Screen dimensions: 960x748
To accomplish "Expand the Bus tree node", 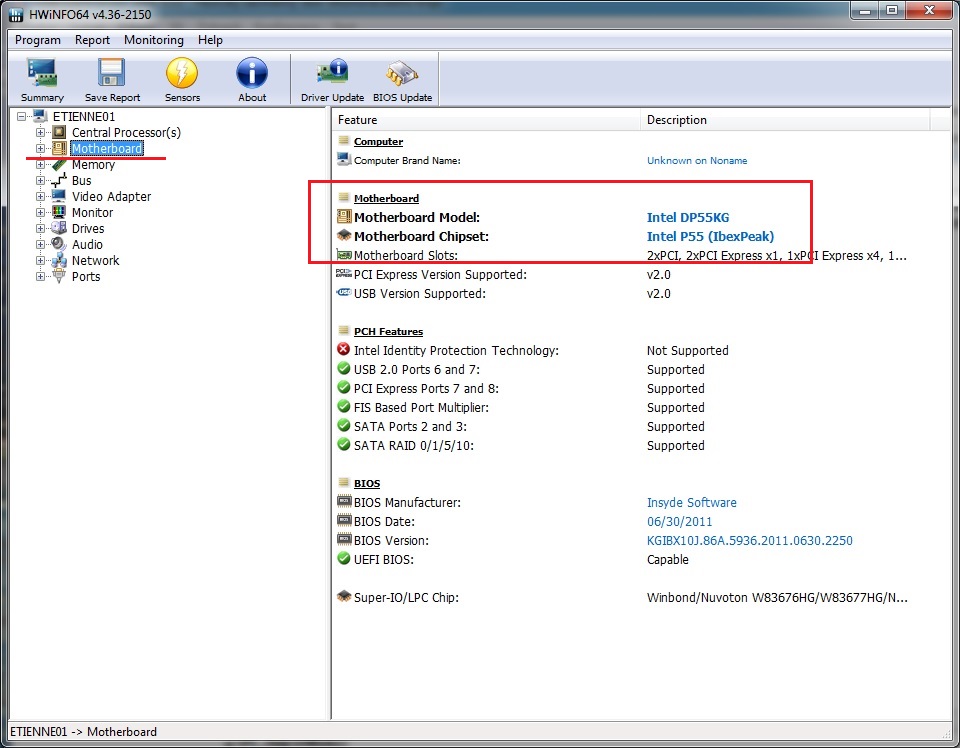I will [40, 181].
